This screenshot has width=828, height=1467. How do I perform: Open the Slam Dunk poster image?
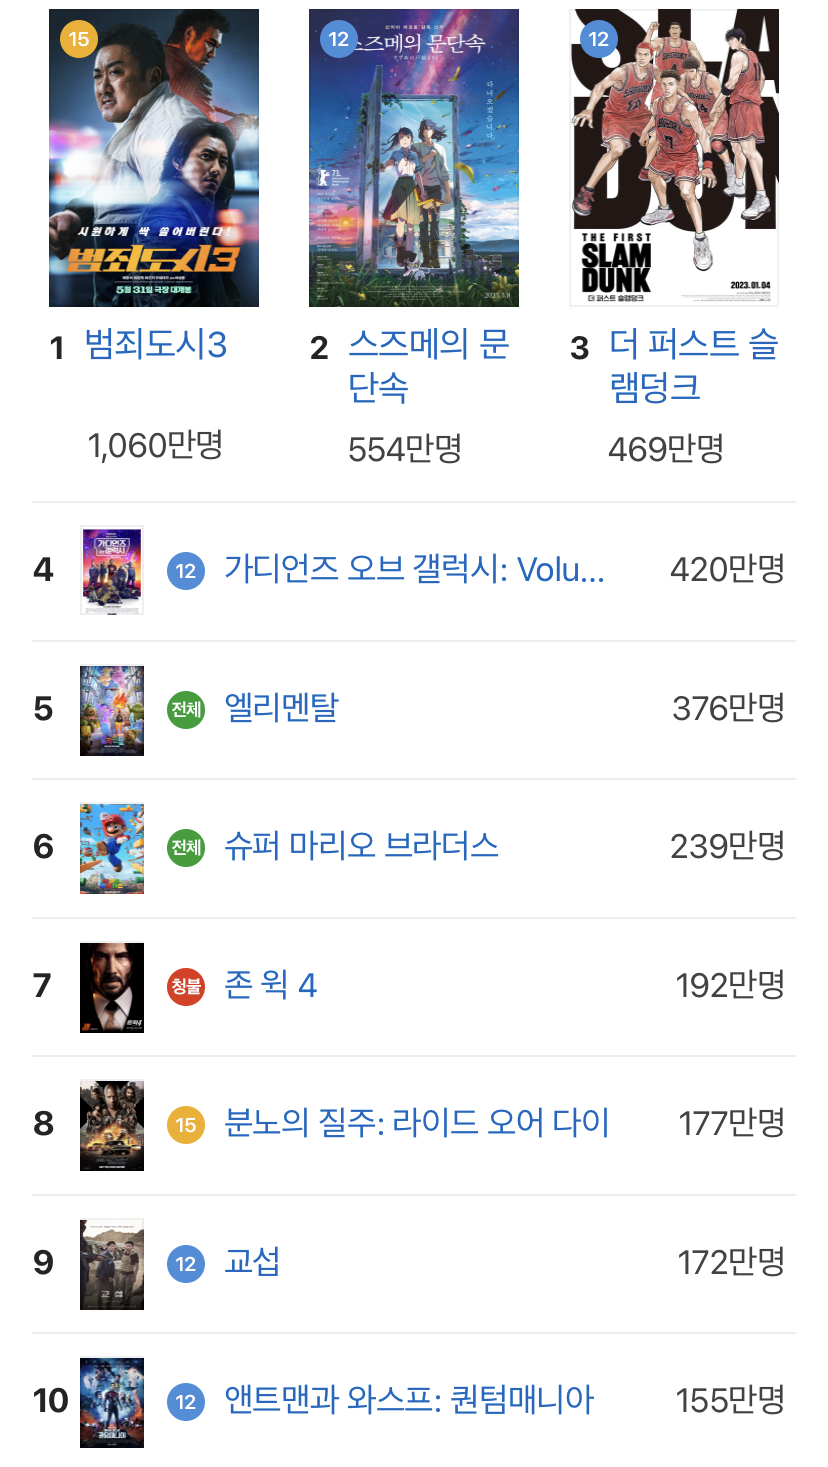pyautogui.click(x=674, y=158)
